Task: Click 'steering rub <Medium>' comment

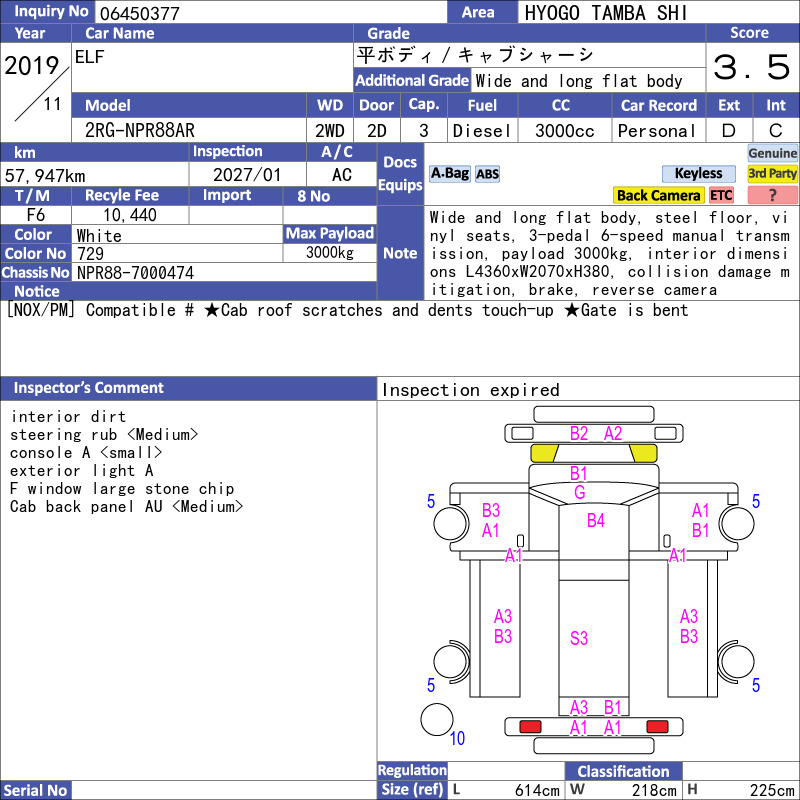Action: [x=104, y=435]
